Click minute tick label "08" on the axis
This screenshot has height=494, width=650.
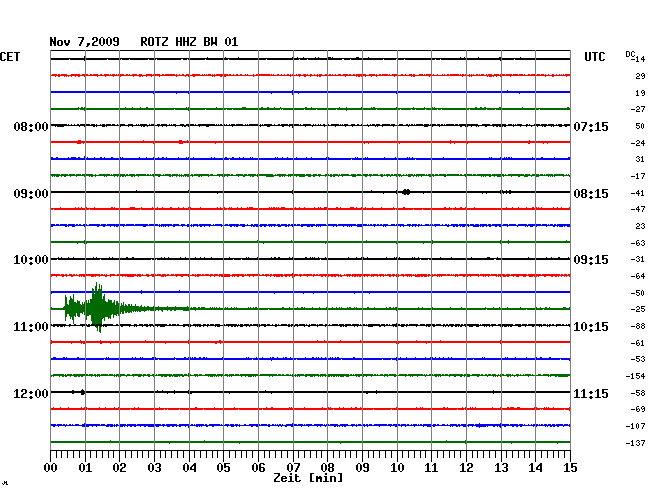(x=327, y=467)
